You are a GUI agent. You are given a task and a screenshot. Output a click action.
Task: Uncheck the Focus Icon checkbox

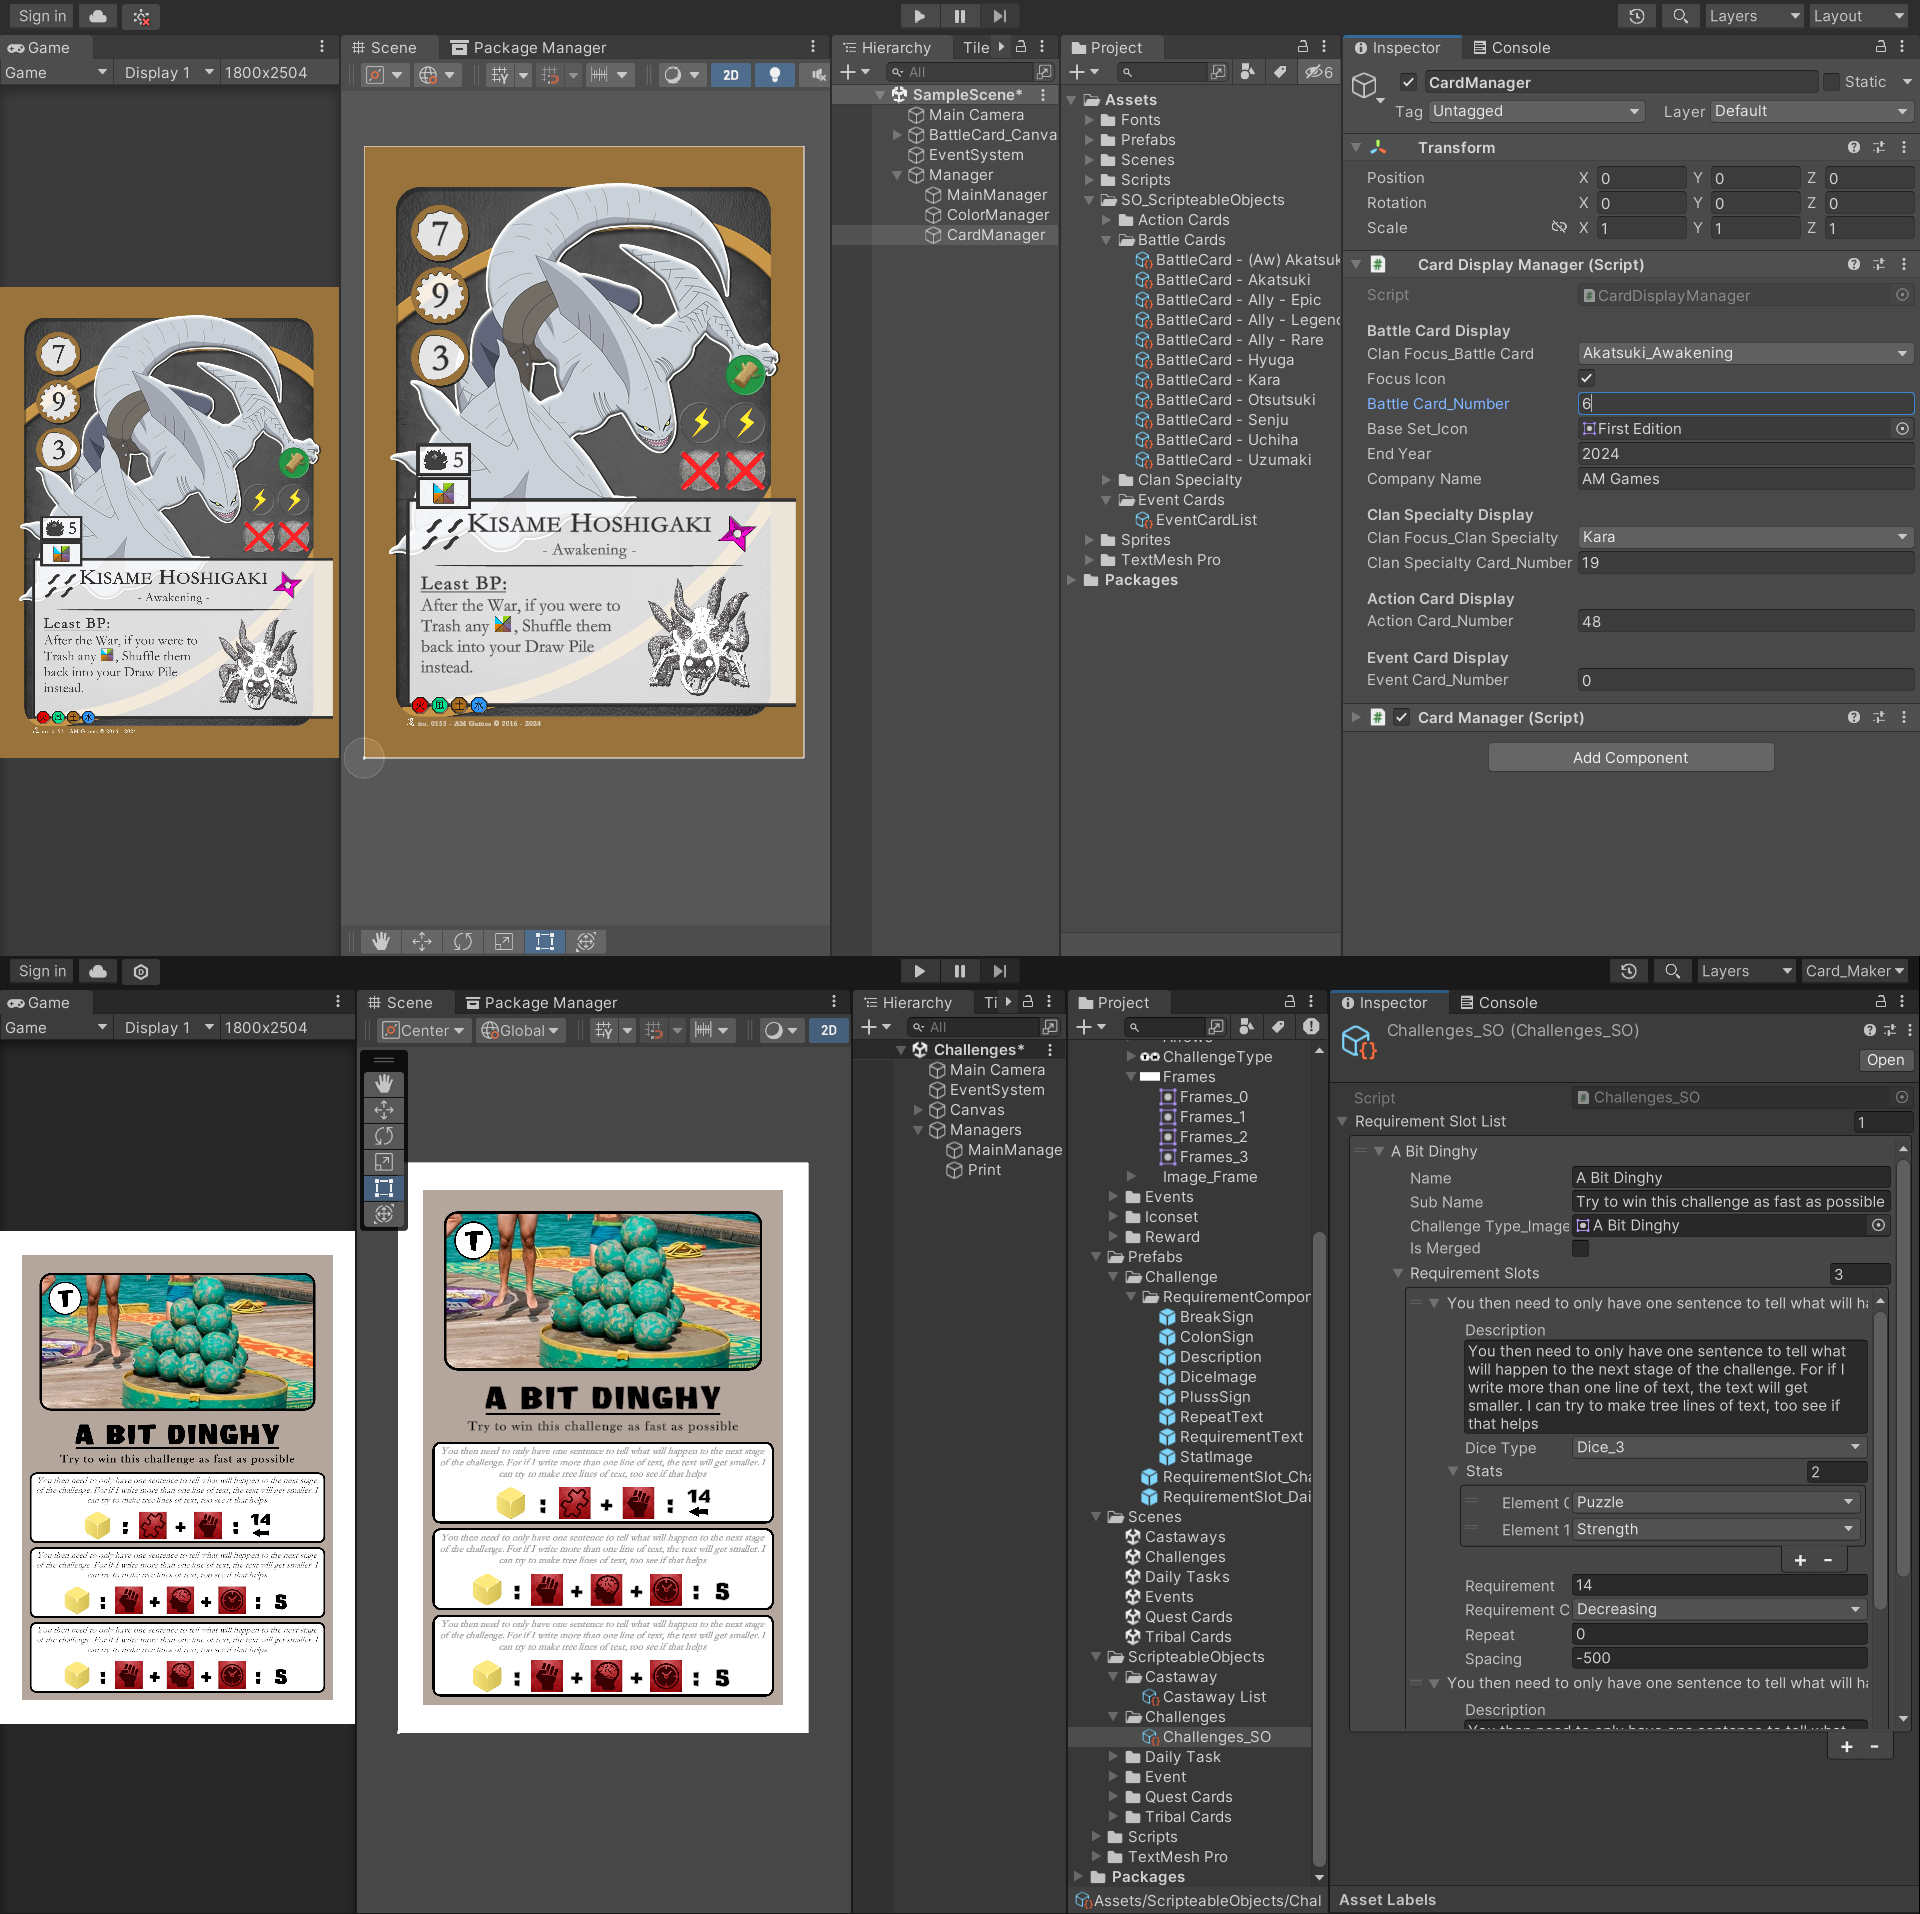(1586, 378)
